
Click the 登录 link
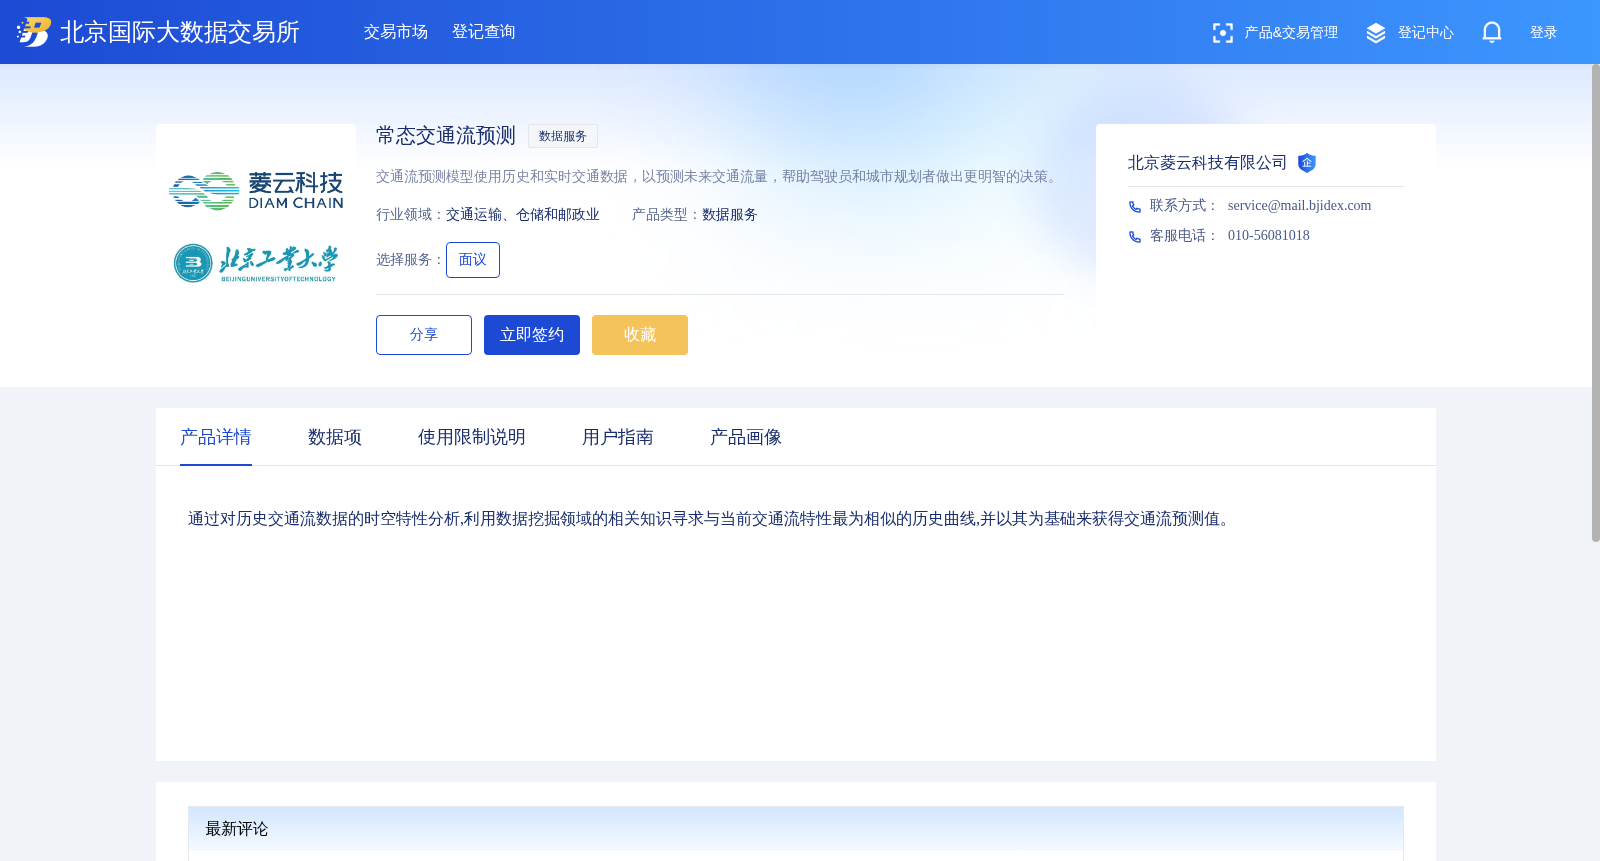pos(1543,33)
